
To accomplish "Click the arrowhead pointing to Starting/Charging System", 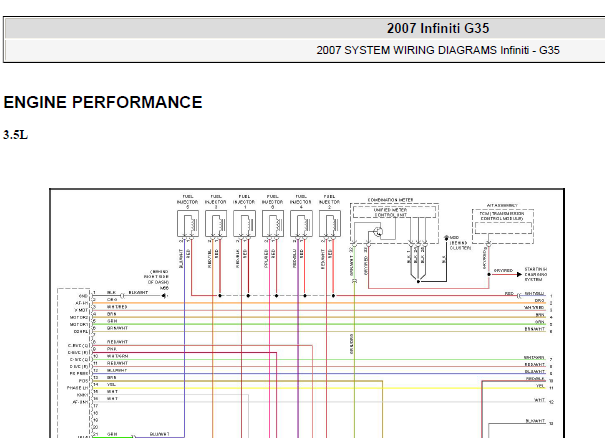I will pyautogui.click(x=519, y=274).
